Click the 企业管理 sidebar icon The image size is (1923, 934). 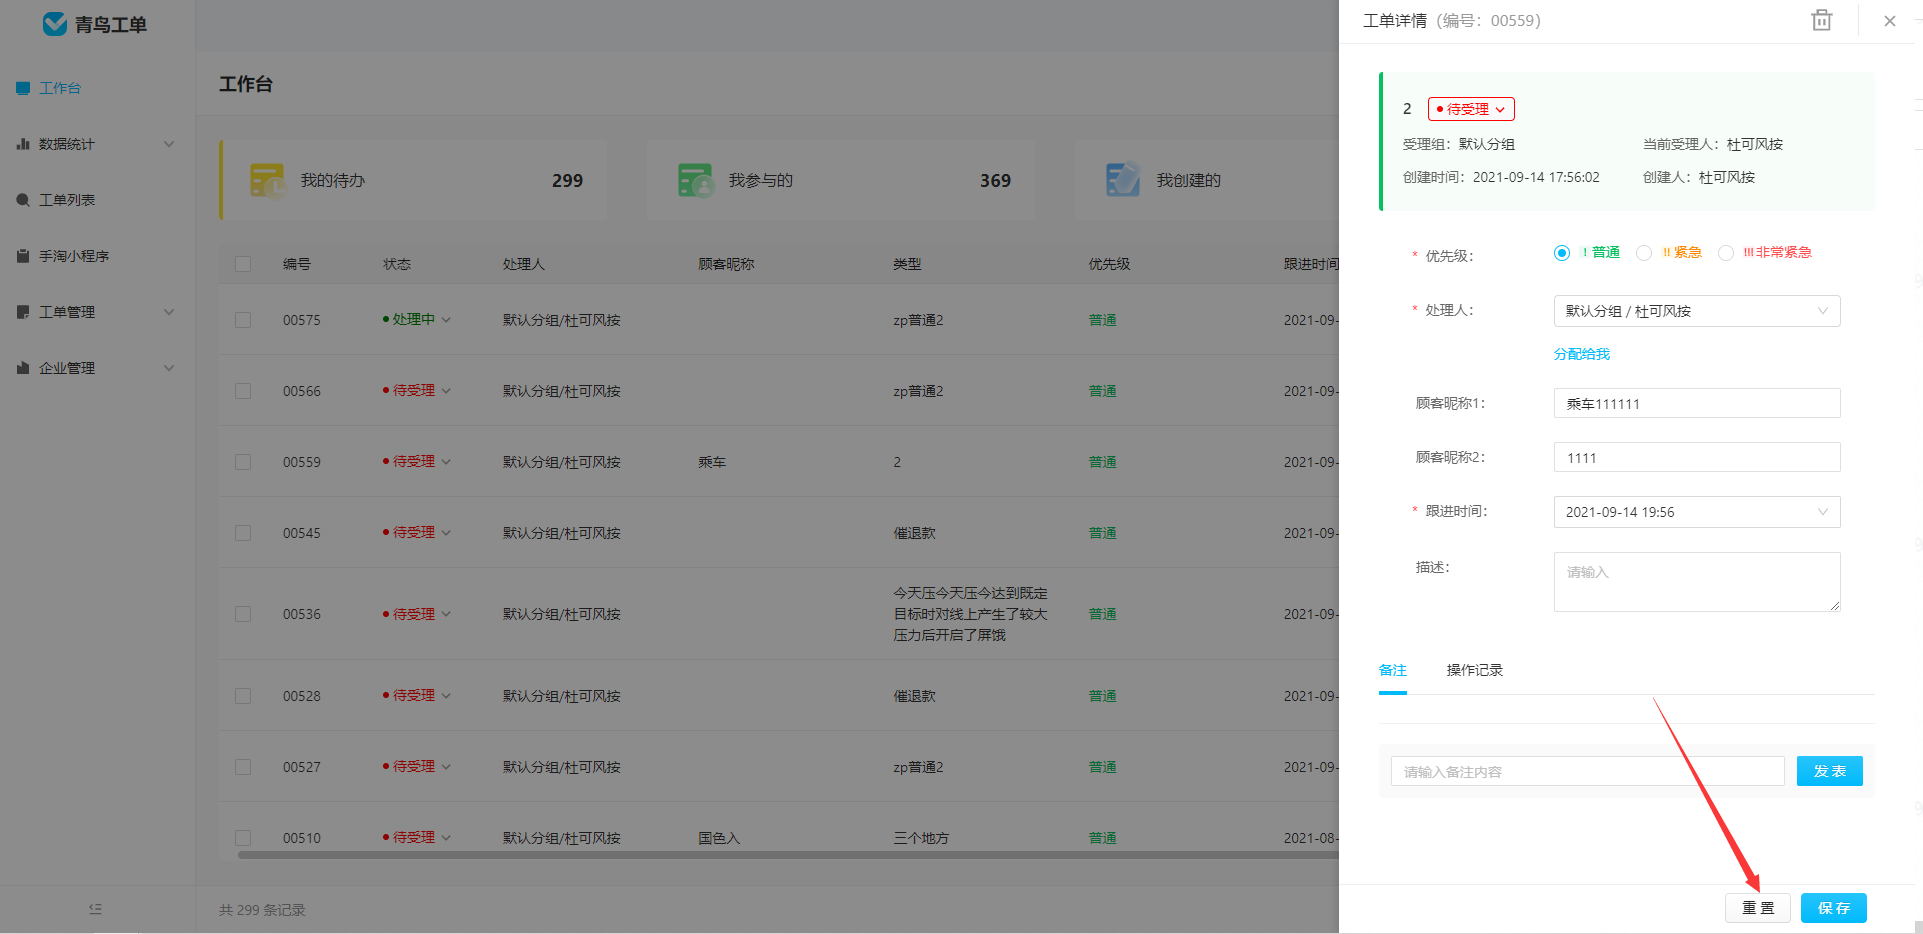[x=23, y=368]
